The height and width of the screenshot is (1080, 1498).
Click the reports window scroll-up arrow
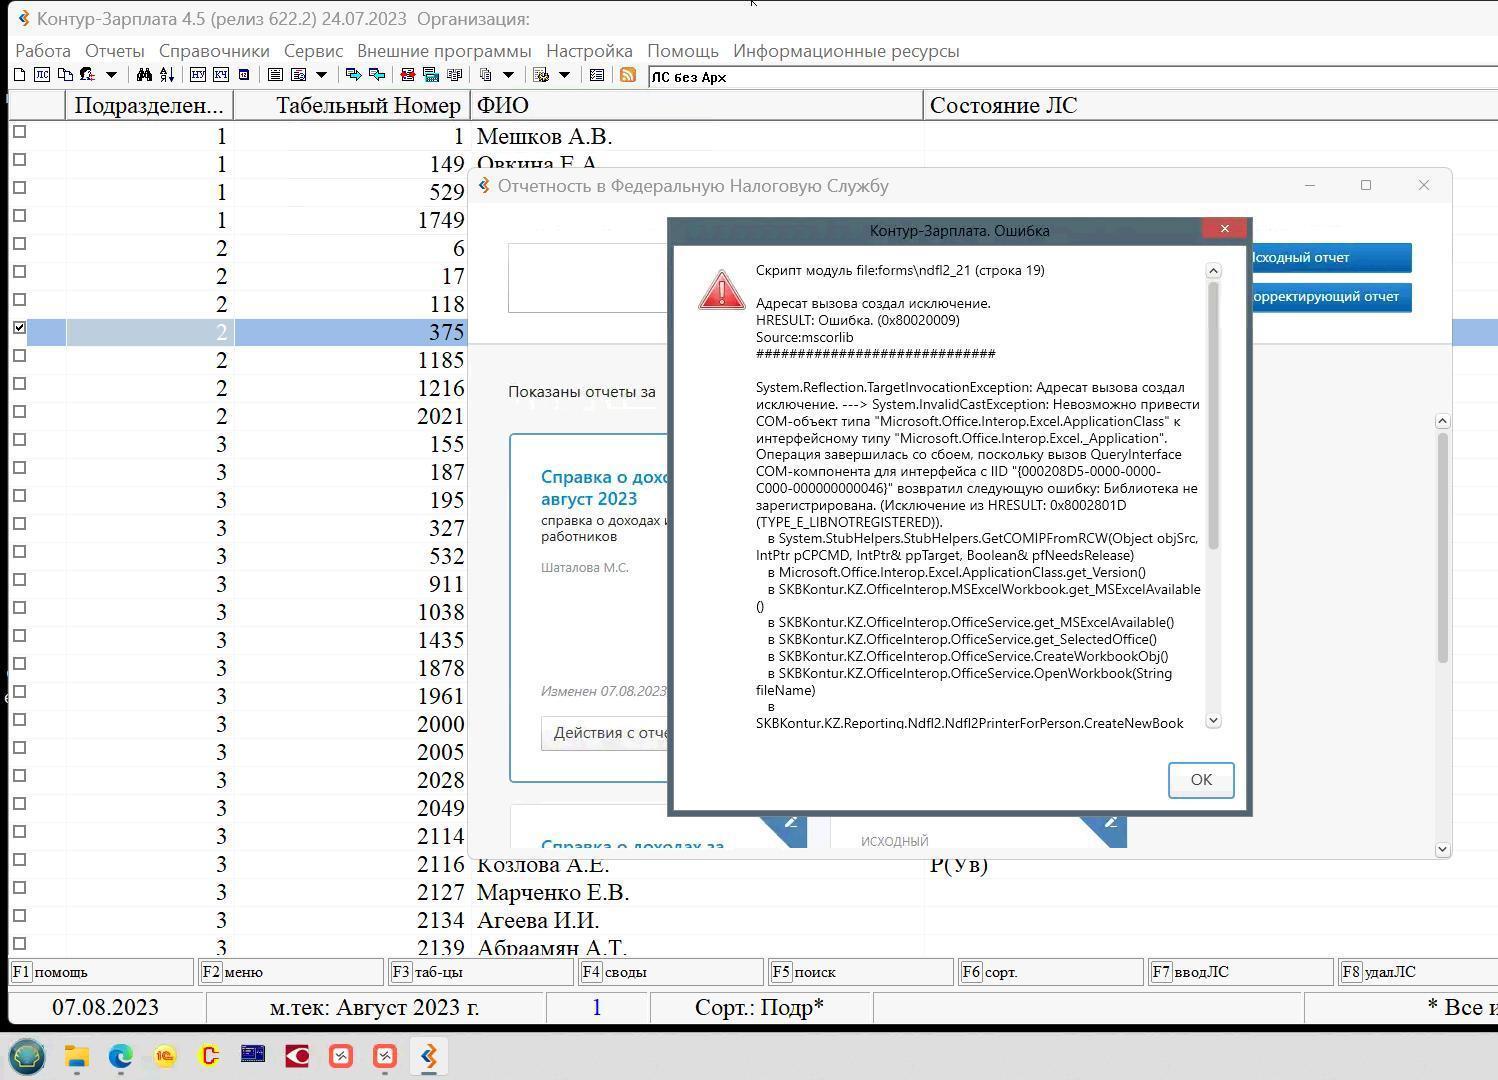(x=1442, y=421)
